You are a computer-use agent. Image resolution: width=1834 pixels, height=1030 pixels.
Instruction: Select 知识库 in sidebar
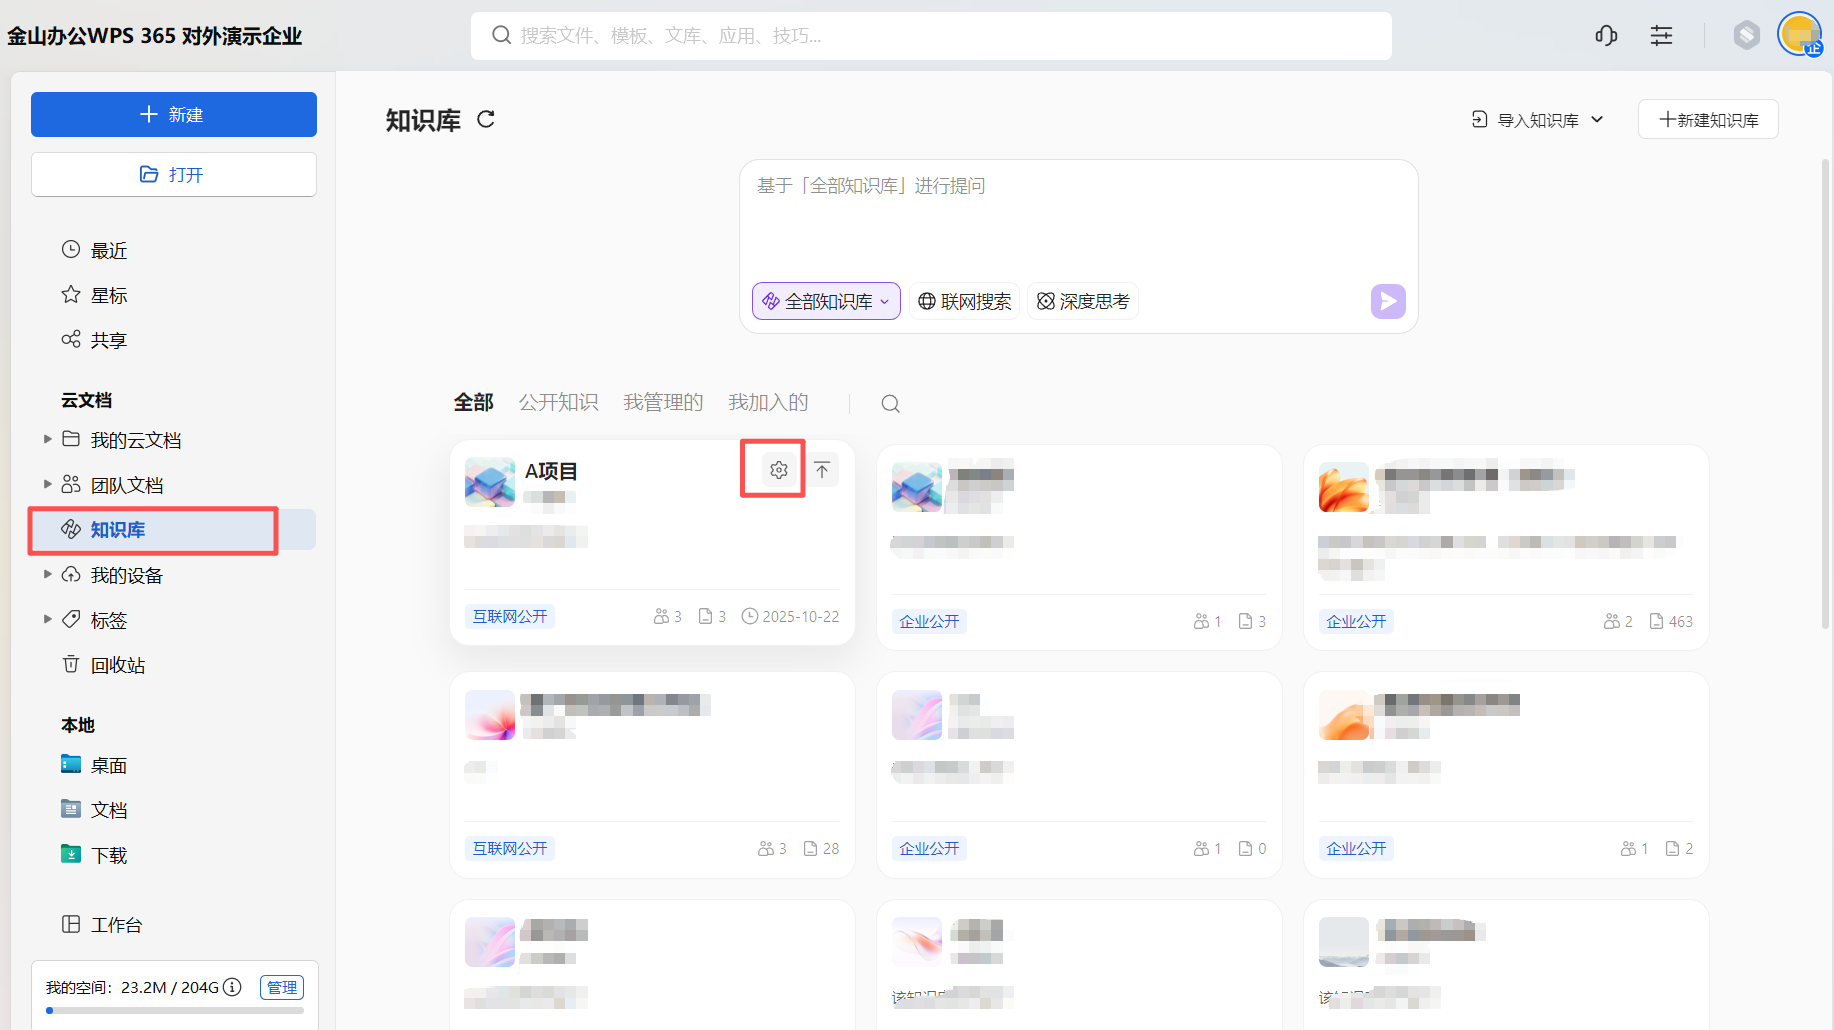[172, 530]
